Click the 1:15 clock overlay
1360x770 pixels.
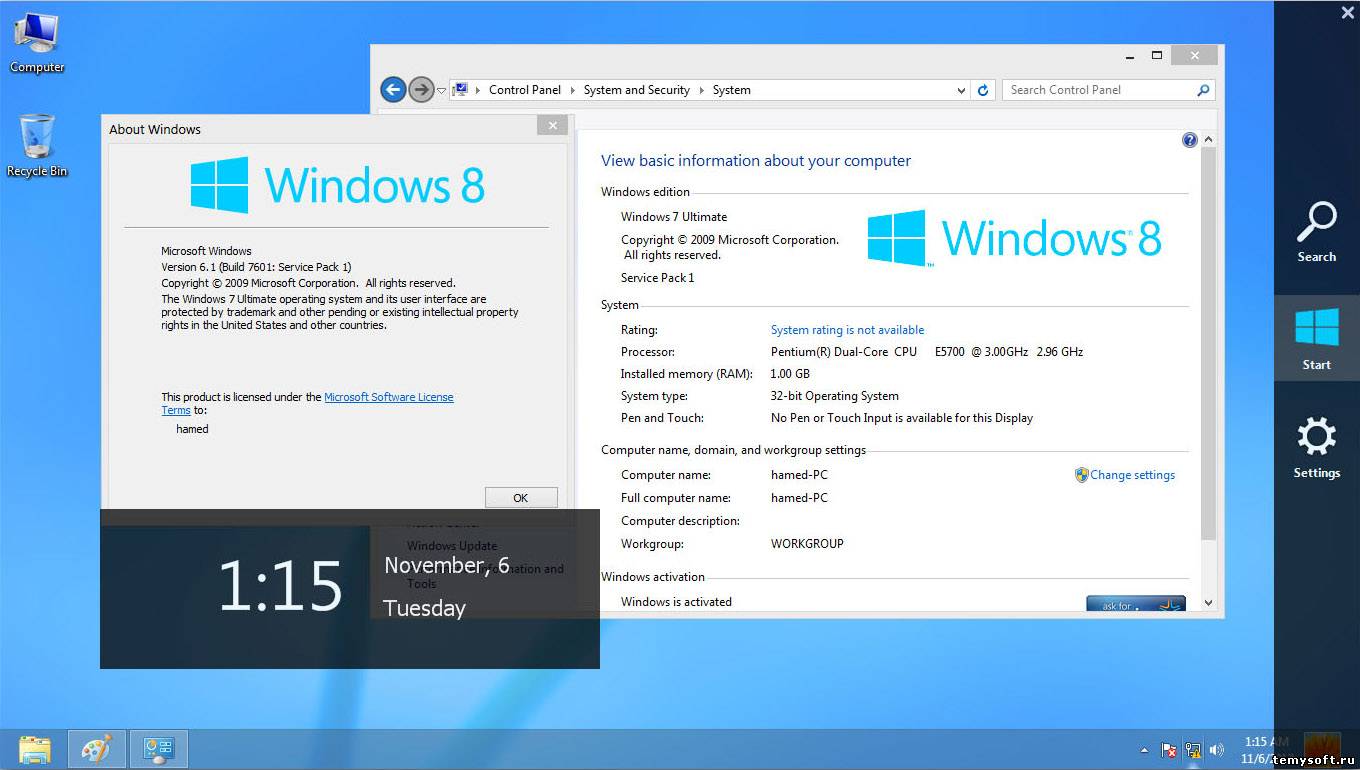281,586
